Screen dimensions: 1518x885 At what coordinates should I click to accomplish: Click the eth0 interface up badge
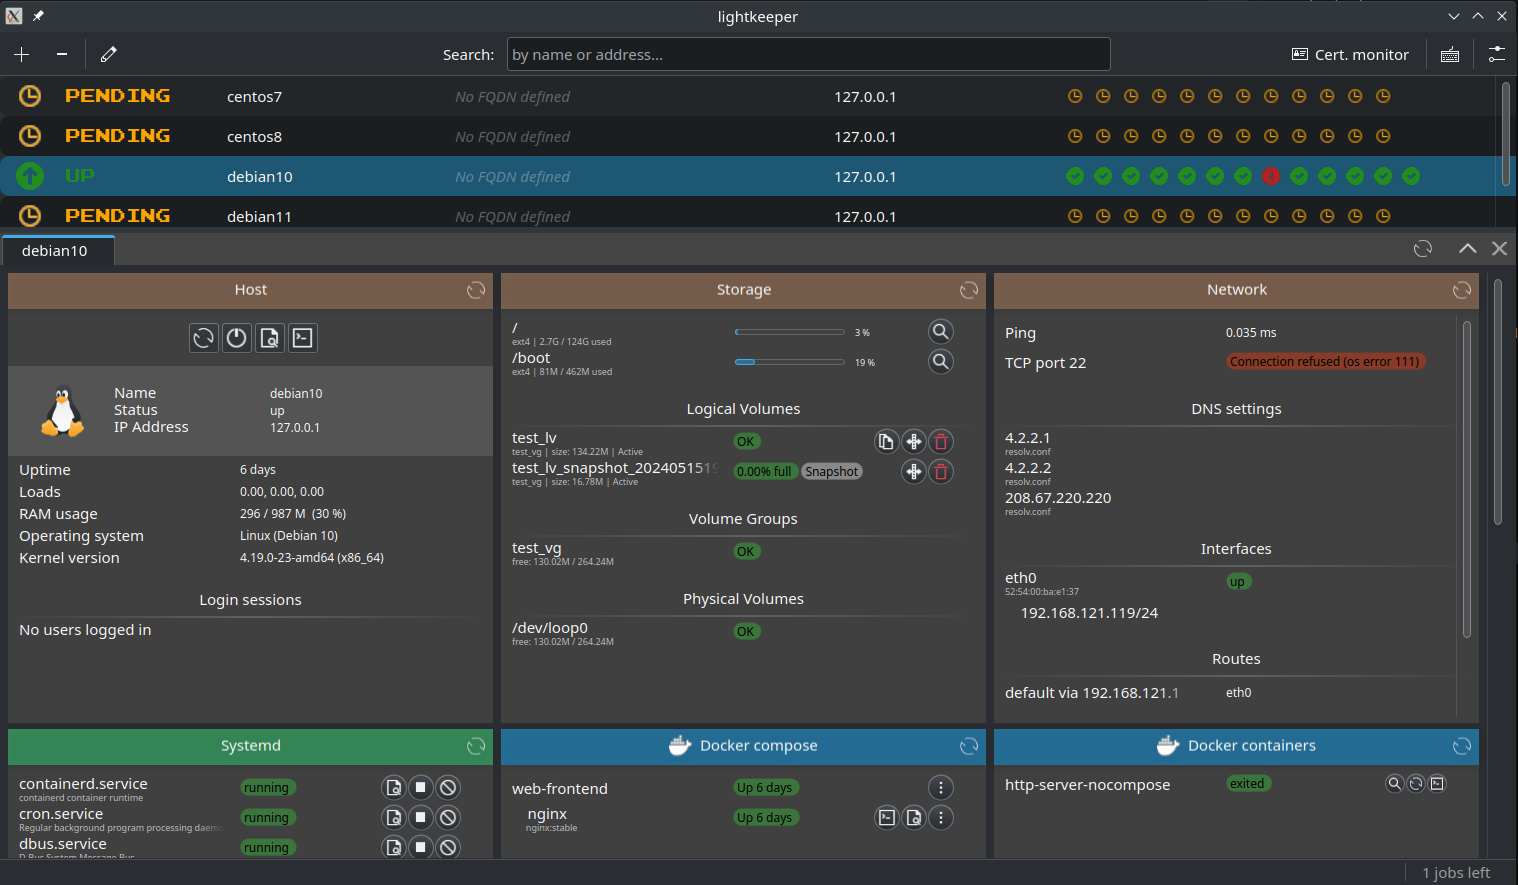(x=1238, y=582)
